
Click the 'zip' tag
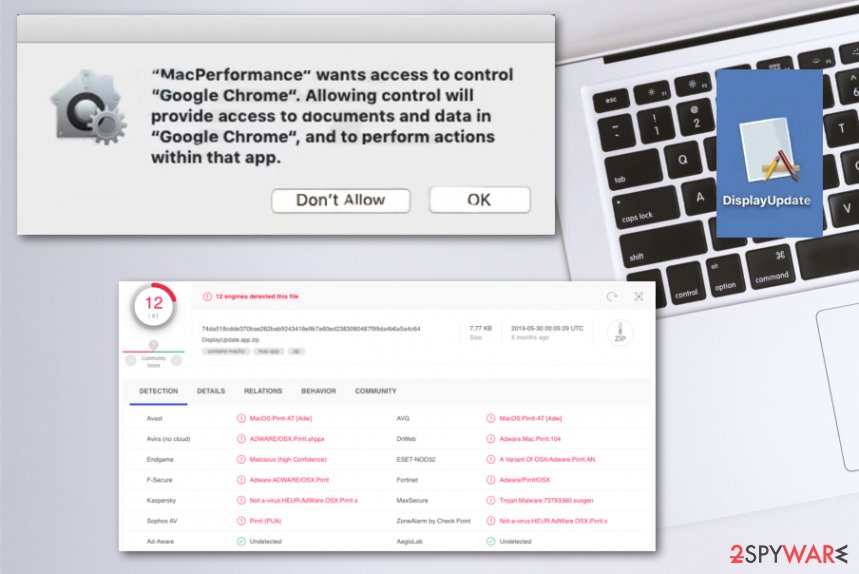[296, 351]
